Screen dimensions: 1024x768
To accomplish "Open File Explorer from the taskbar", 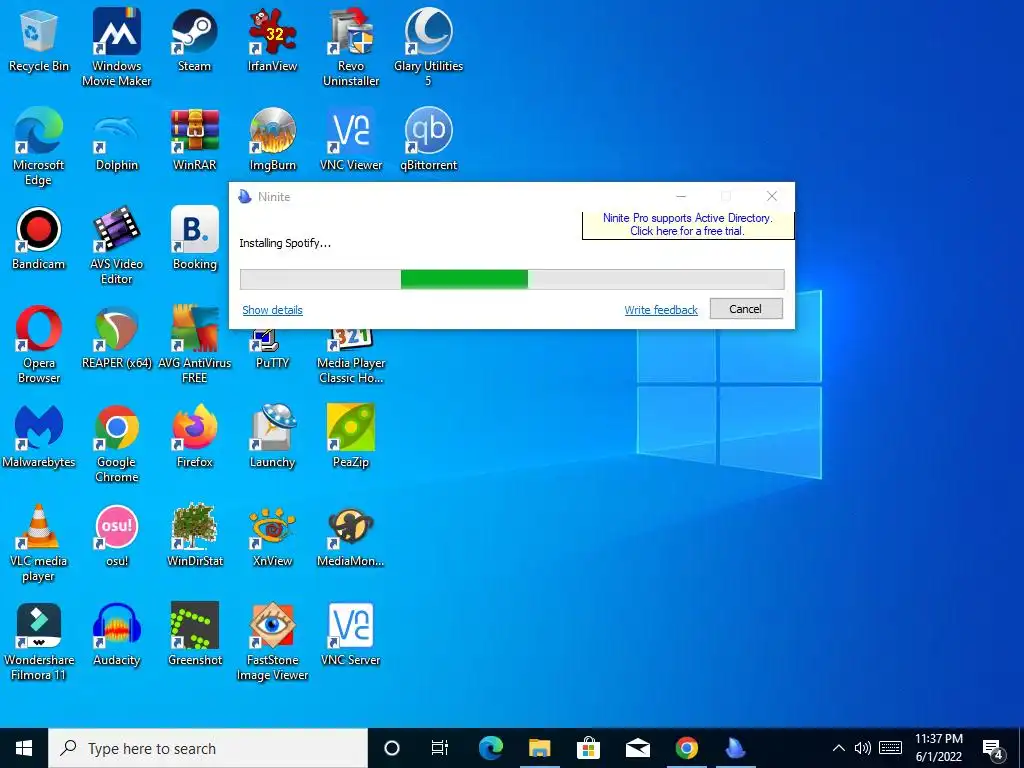I will click(539, 748).
